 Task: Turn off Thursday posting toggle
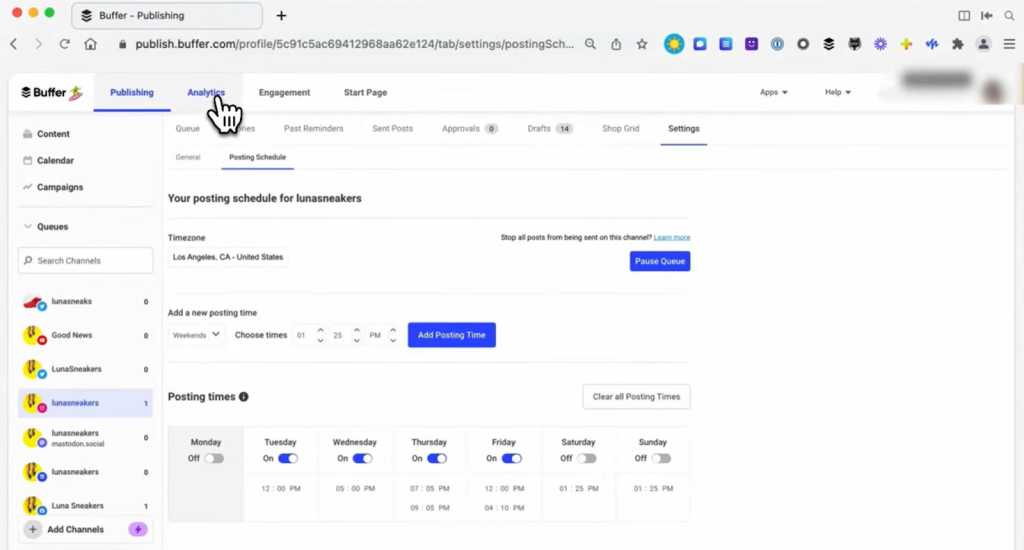point(437,459)
